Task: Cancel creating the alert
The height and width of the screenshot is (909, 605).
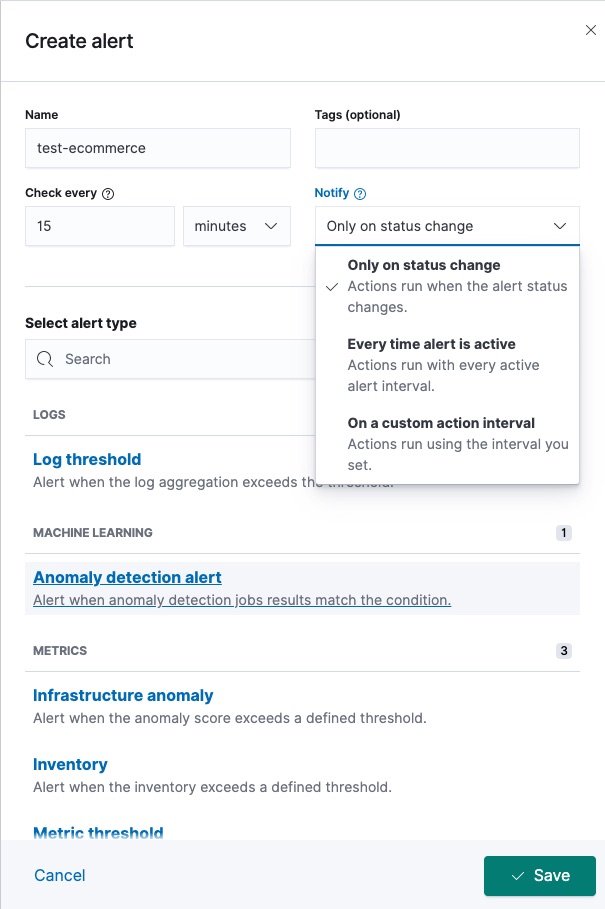Action: (59, 875)
